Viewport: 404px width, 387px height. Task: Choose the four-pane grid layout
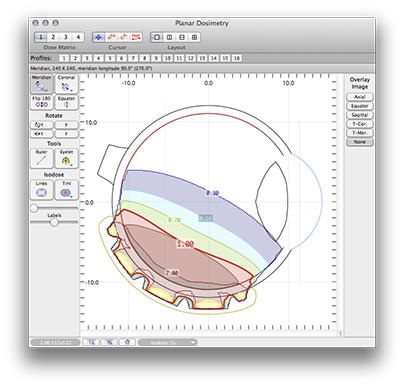194,37
